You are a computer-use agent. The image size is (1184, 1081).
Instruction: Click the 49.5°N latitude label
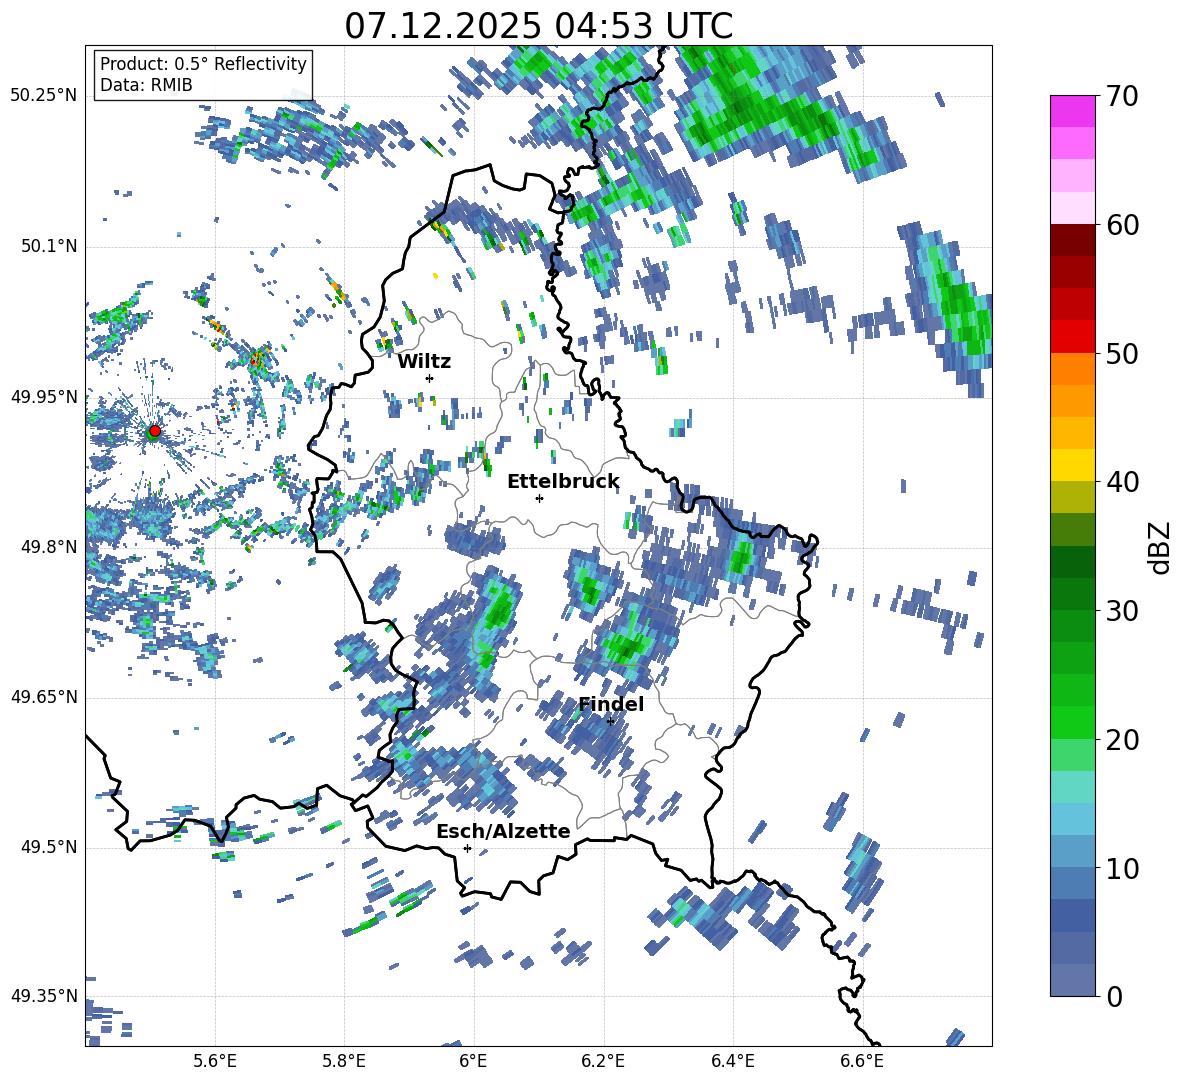pos(48,848)
